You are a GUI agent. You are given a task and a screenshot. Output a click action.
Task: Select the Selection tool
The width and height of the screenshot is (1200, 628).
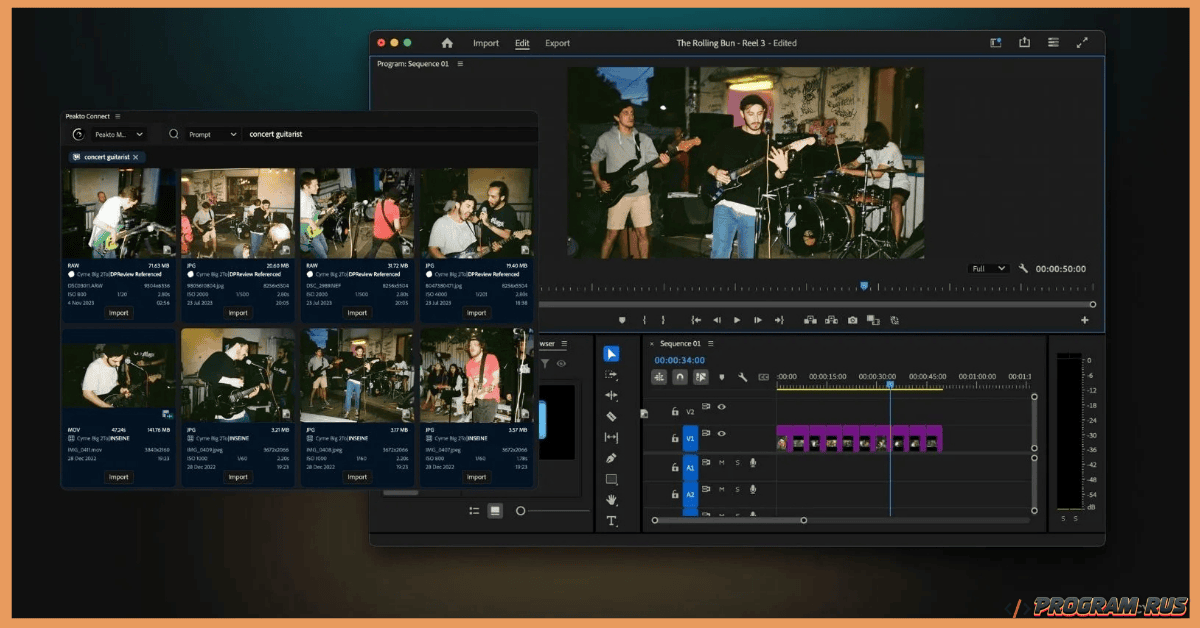click(613, 352)
